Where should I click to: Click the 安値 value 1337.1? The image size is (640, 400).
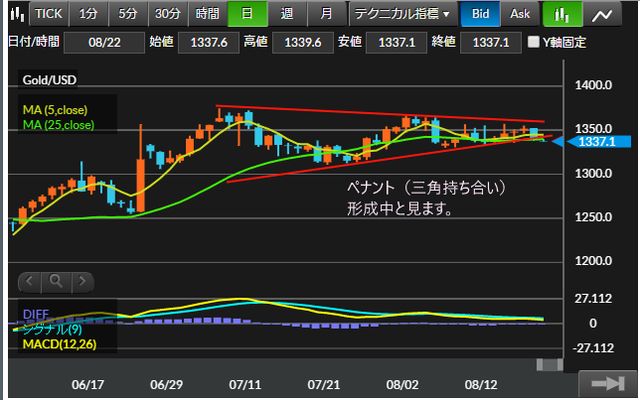(396, 42)
